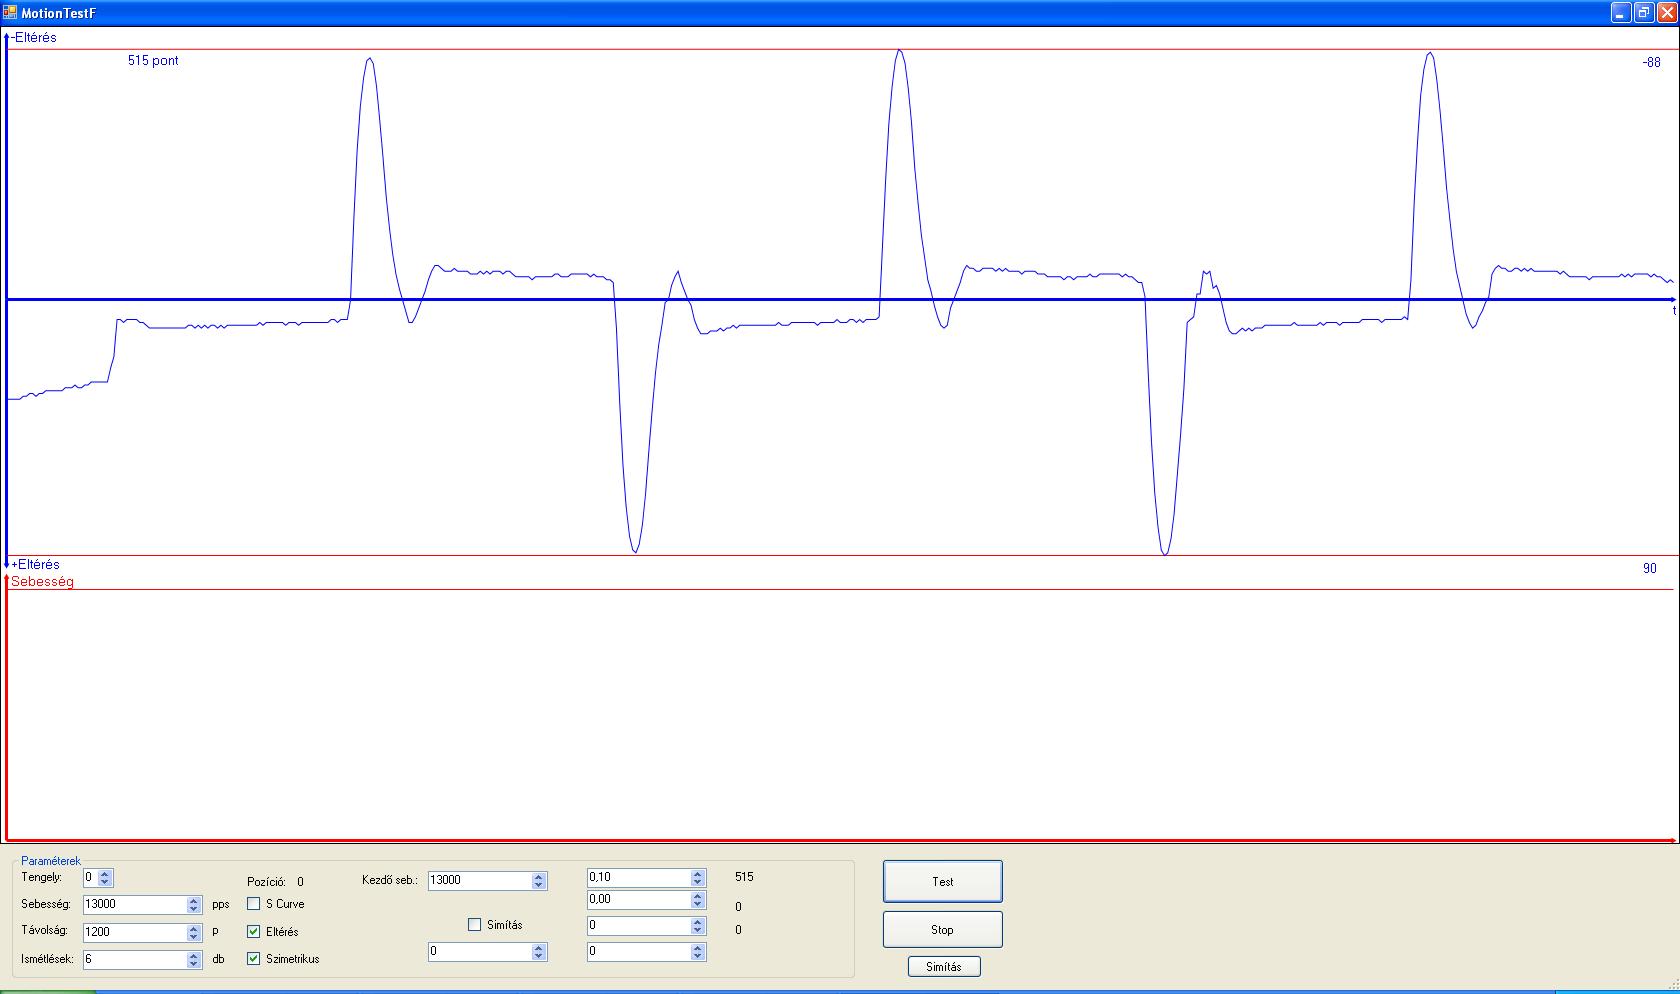The width and height of the screenshot is (1680, 994).
Task: Click the red 'Sebesség' axis label
Action: coord(42,581)
